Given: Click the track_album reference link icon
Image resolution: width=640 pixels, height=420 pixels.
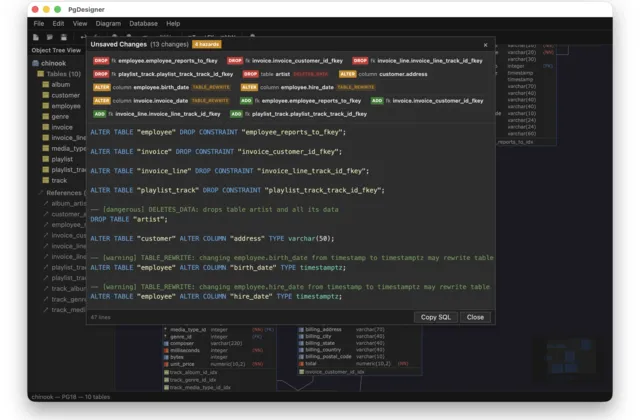Looking at the screenshot, I should 46,288.
